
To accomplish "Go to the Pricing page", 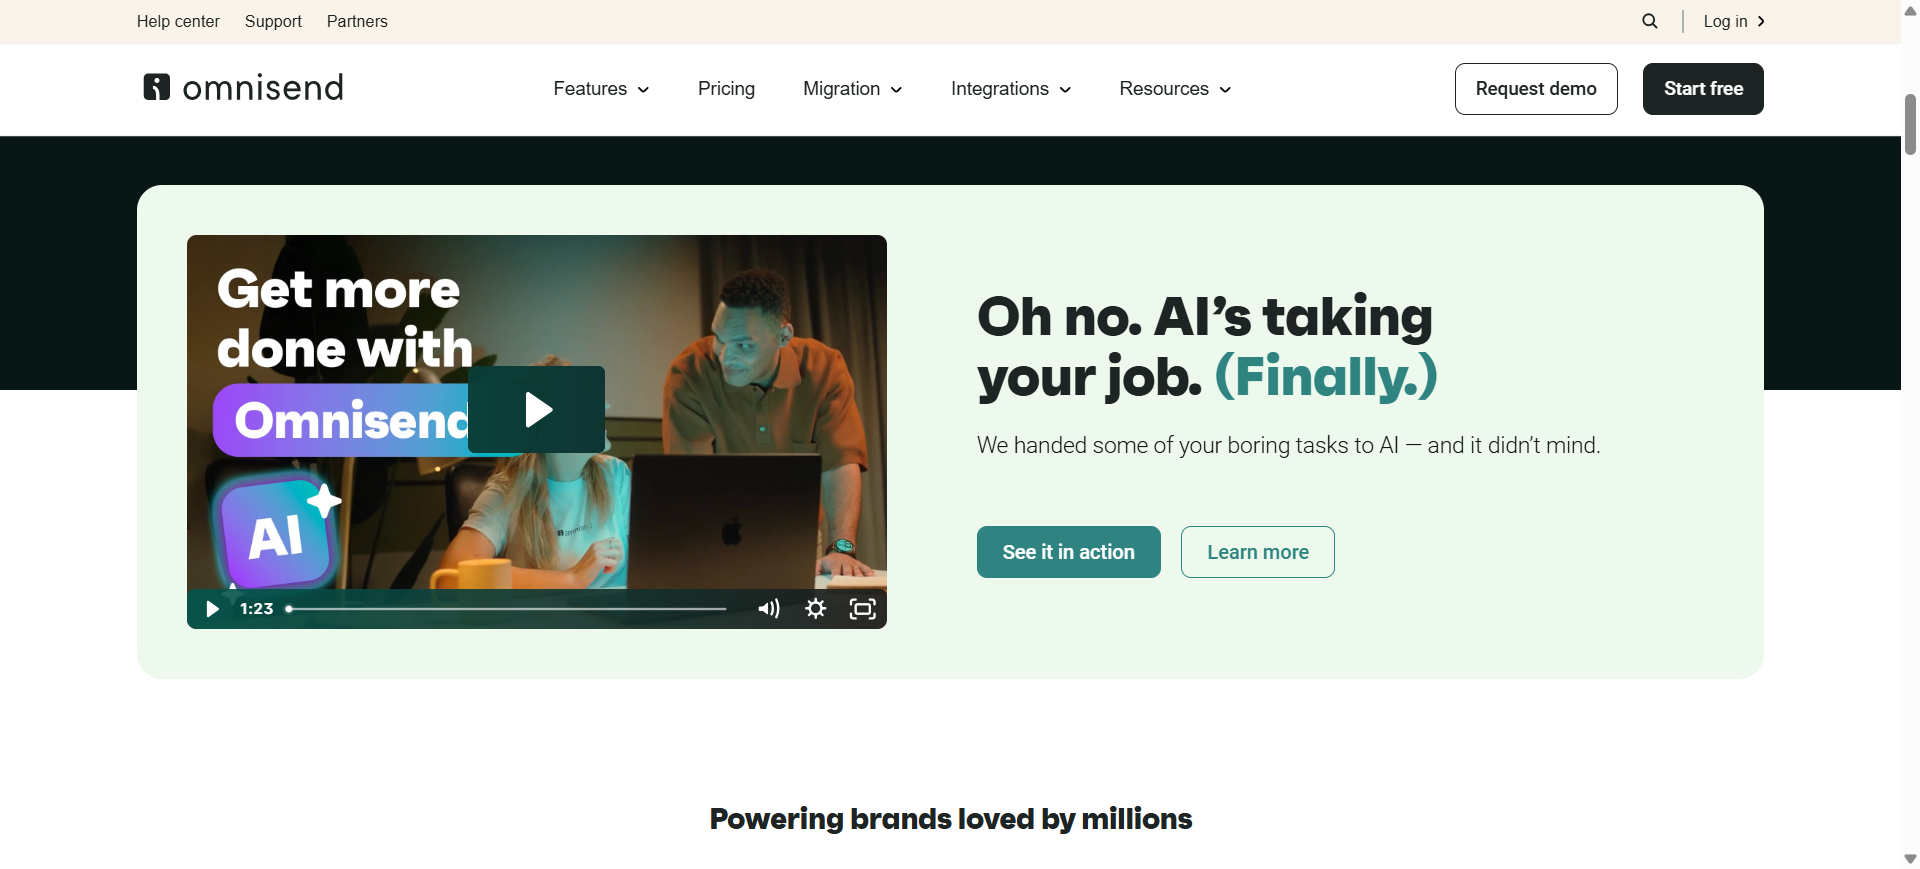I will [x=726, y=89].
